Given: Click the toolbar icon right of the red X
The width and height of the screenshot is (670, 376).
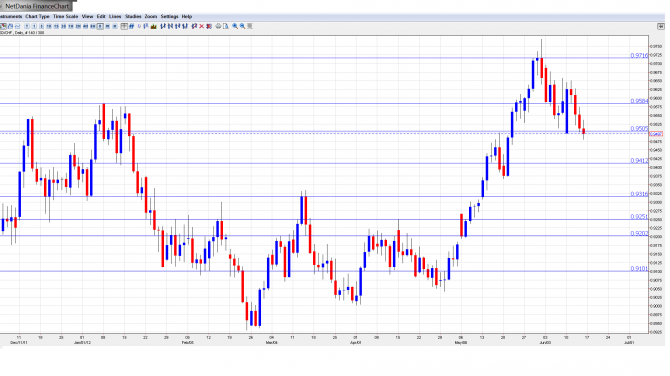Looking at the screenshot, I should click(x=209, y=26).
